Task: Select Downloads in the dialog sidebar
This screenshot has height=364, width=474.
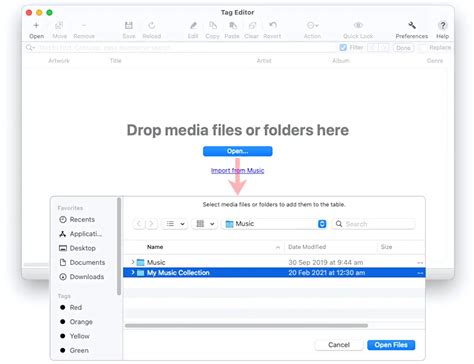Action: (82, 277)
